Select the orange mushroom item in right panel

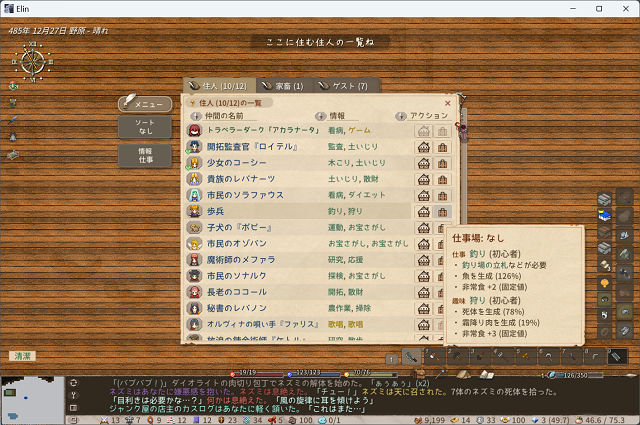tap(604, 282)
